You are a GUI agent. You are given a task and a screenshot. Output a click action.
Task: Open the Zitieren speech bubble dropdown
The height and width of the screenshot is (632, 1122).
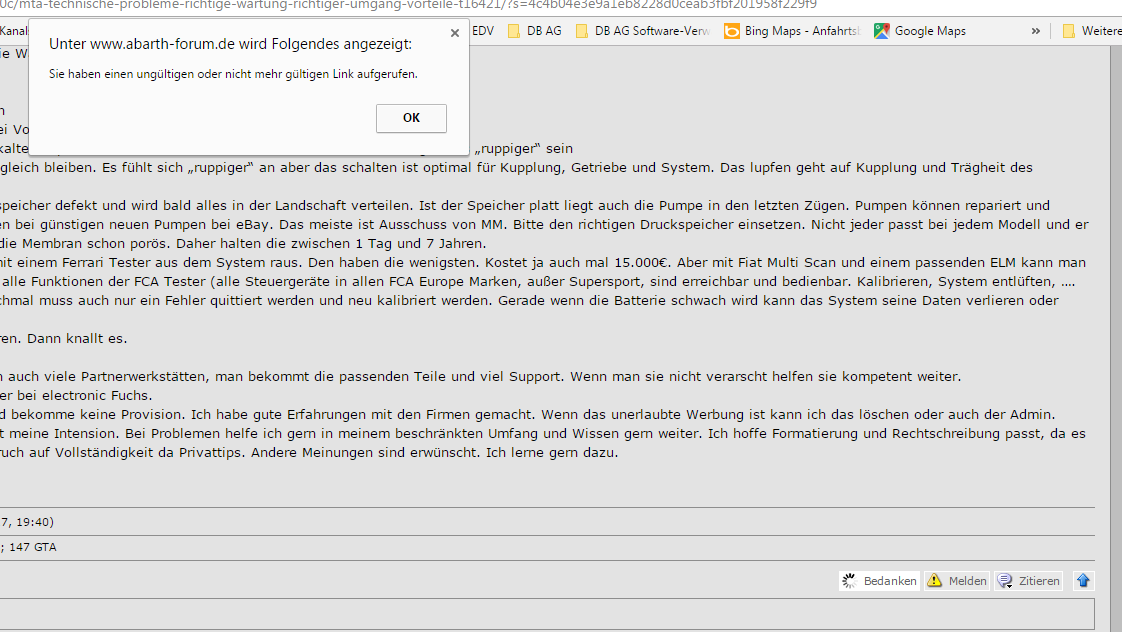click(1005, 581)
